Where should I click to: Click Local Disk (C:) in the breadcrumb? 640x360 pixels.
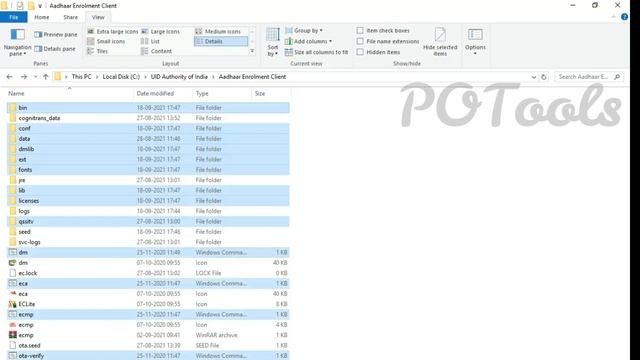(121, 77)
